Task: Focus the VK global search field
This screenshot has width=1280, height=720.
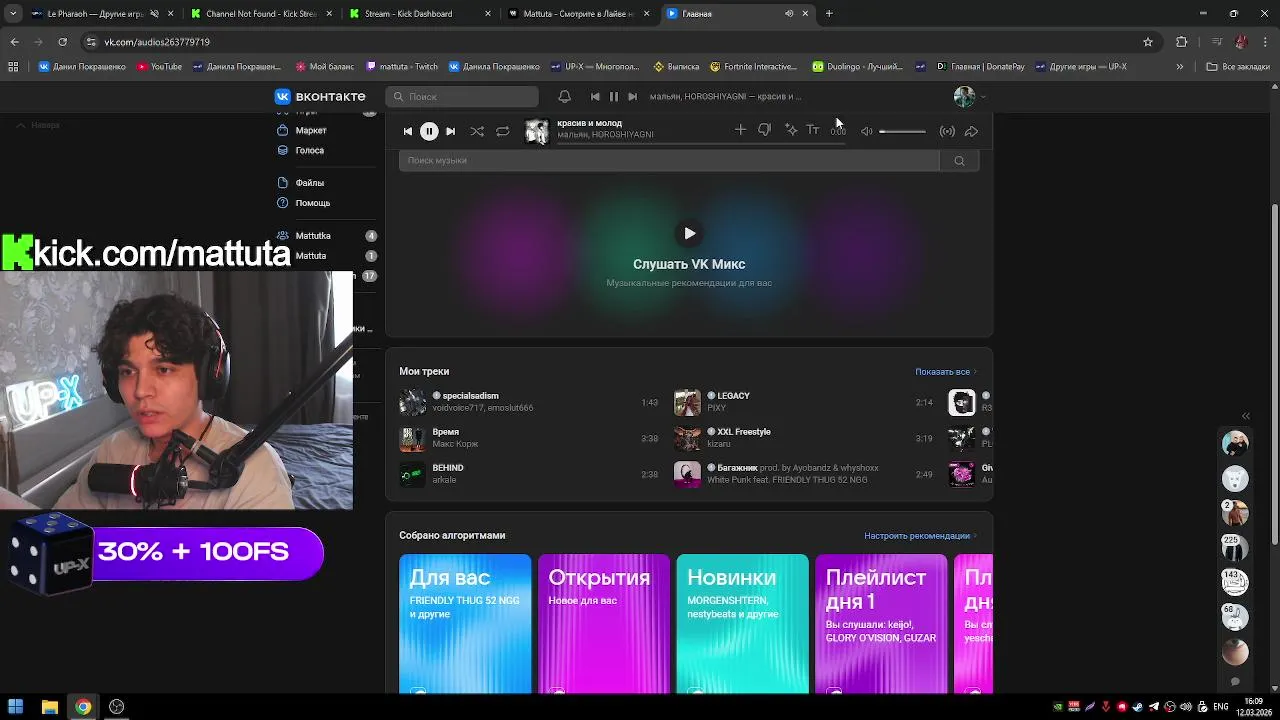Action: [462, 97]
